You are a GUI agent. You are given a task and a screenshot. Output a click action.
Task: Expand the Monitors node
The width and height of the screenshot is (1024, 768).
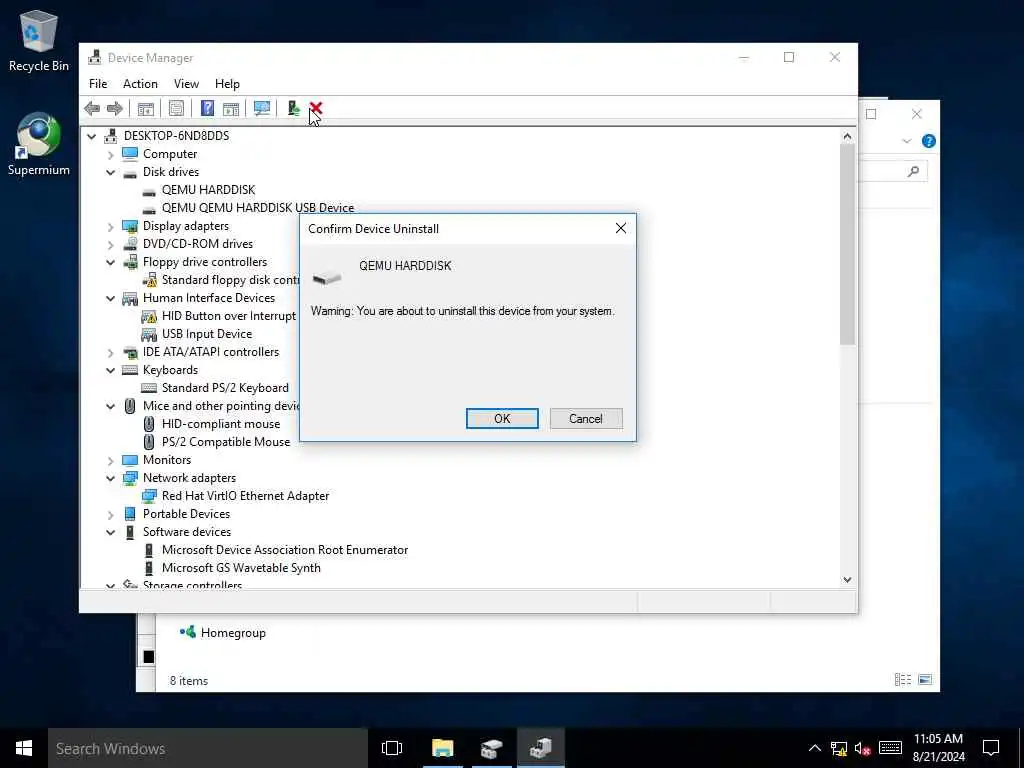(110, 460)
